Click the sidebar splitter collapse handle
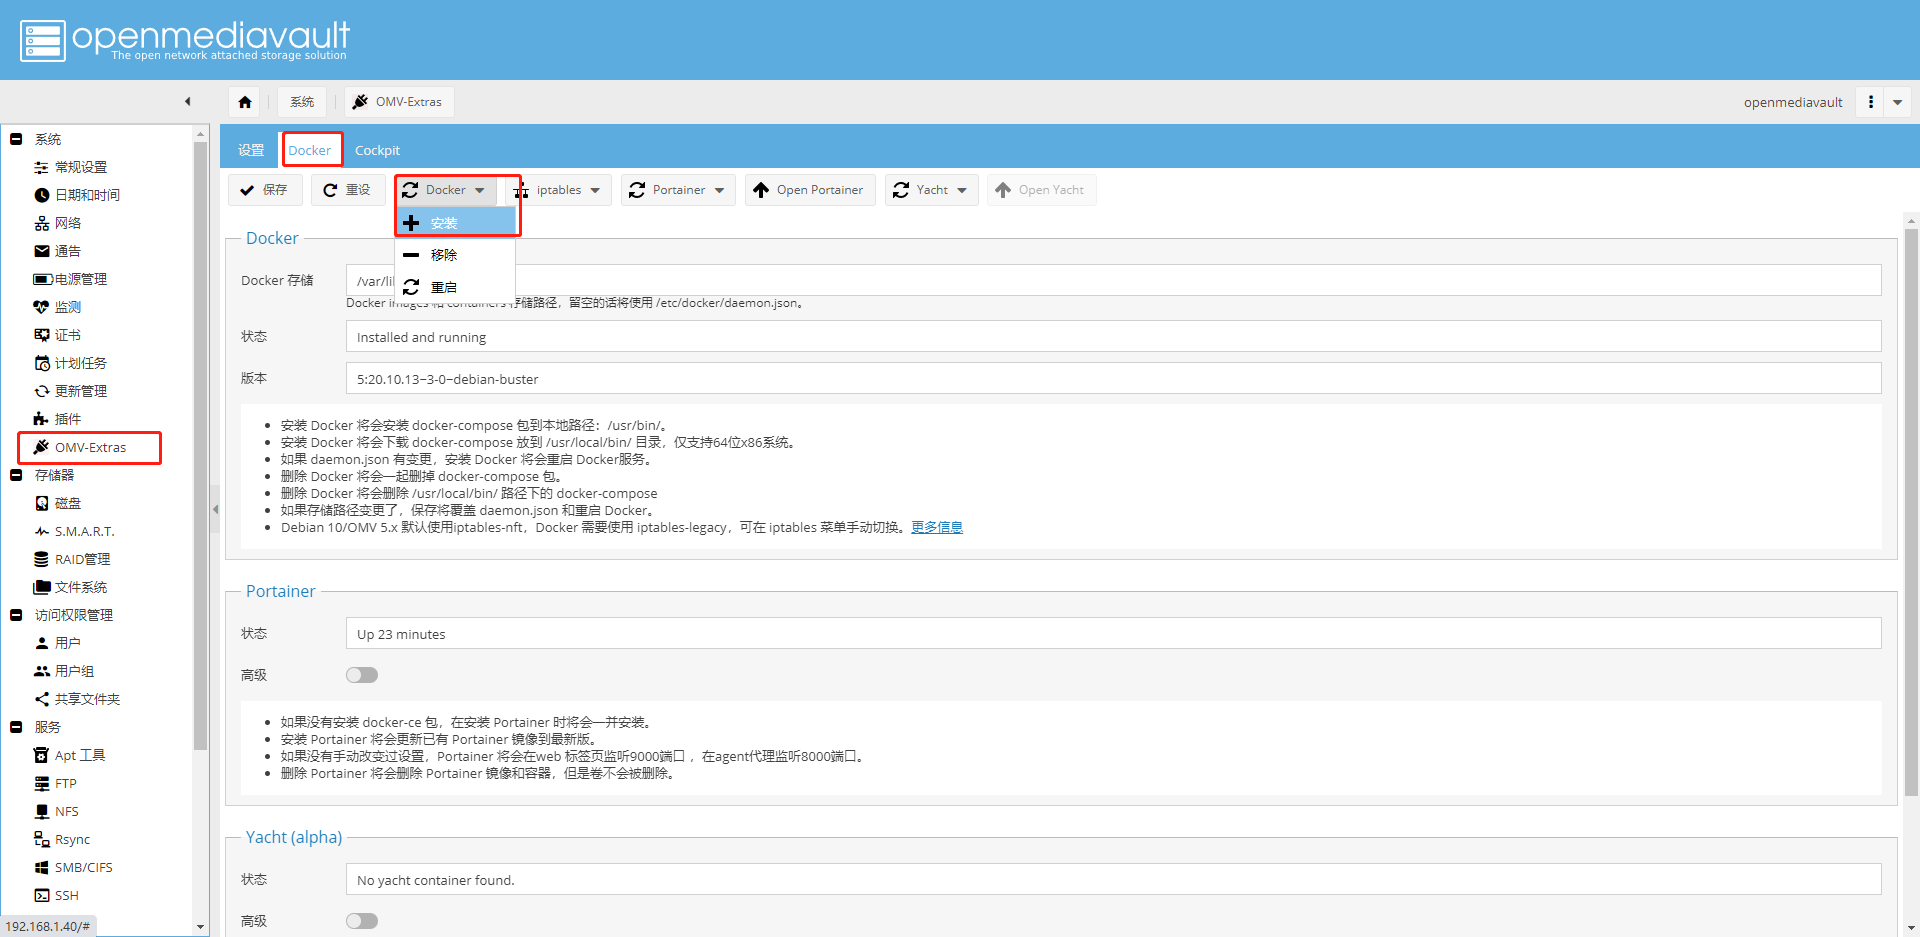Image resolution: width=1920 pixels, height=937 pixels. [215, 509]
